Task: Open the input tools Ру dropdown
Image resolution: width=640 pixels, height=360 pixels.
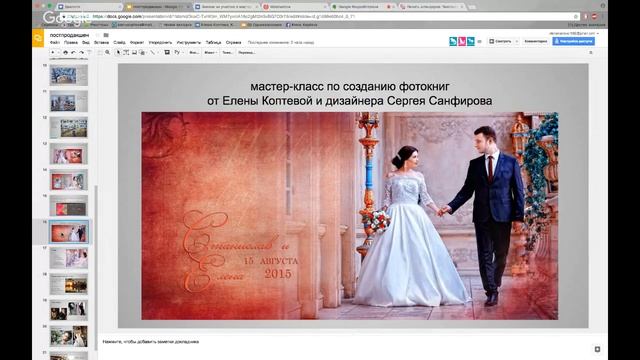Action: click(x=178, y=53)
